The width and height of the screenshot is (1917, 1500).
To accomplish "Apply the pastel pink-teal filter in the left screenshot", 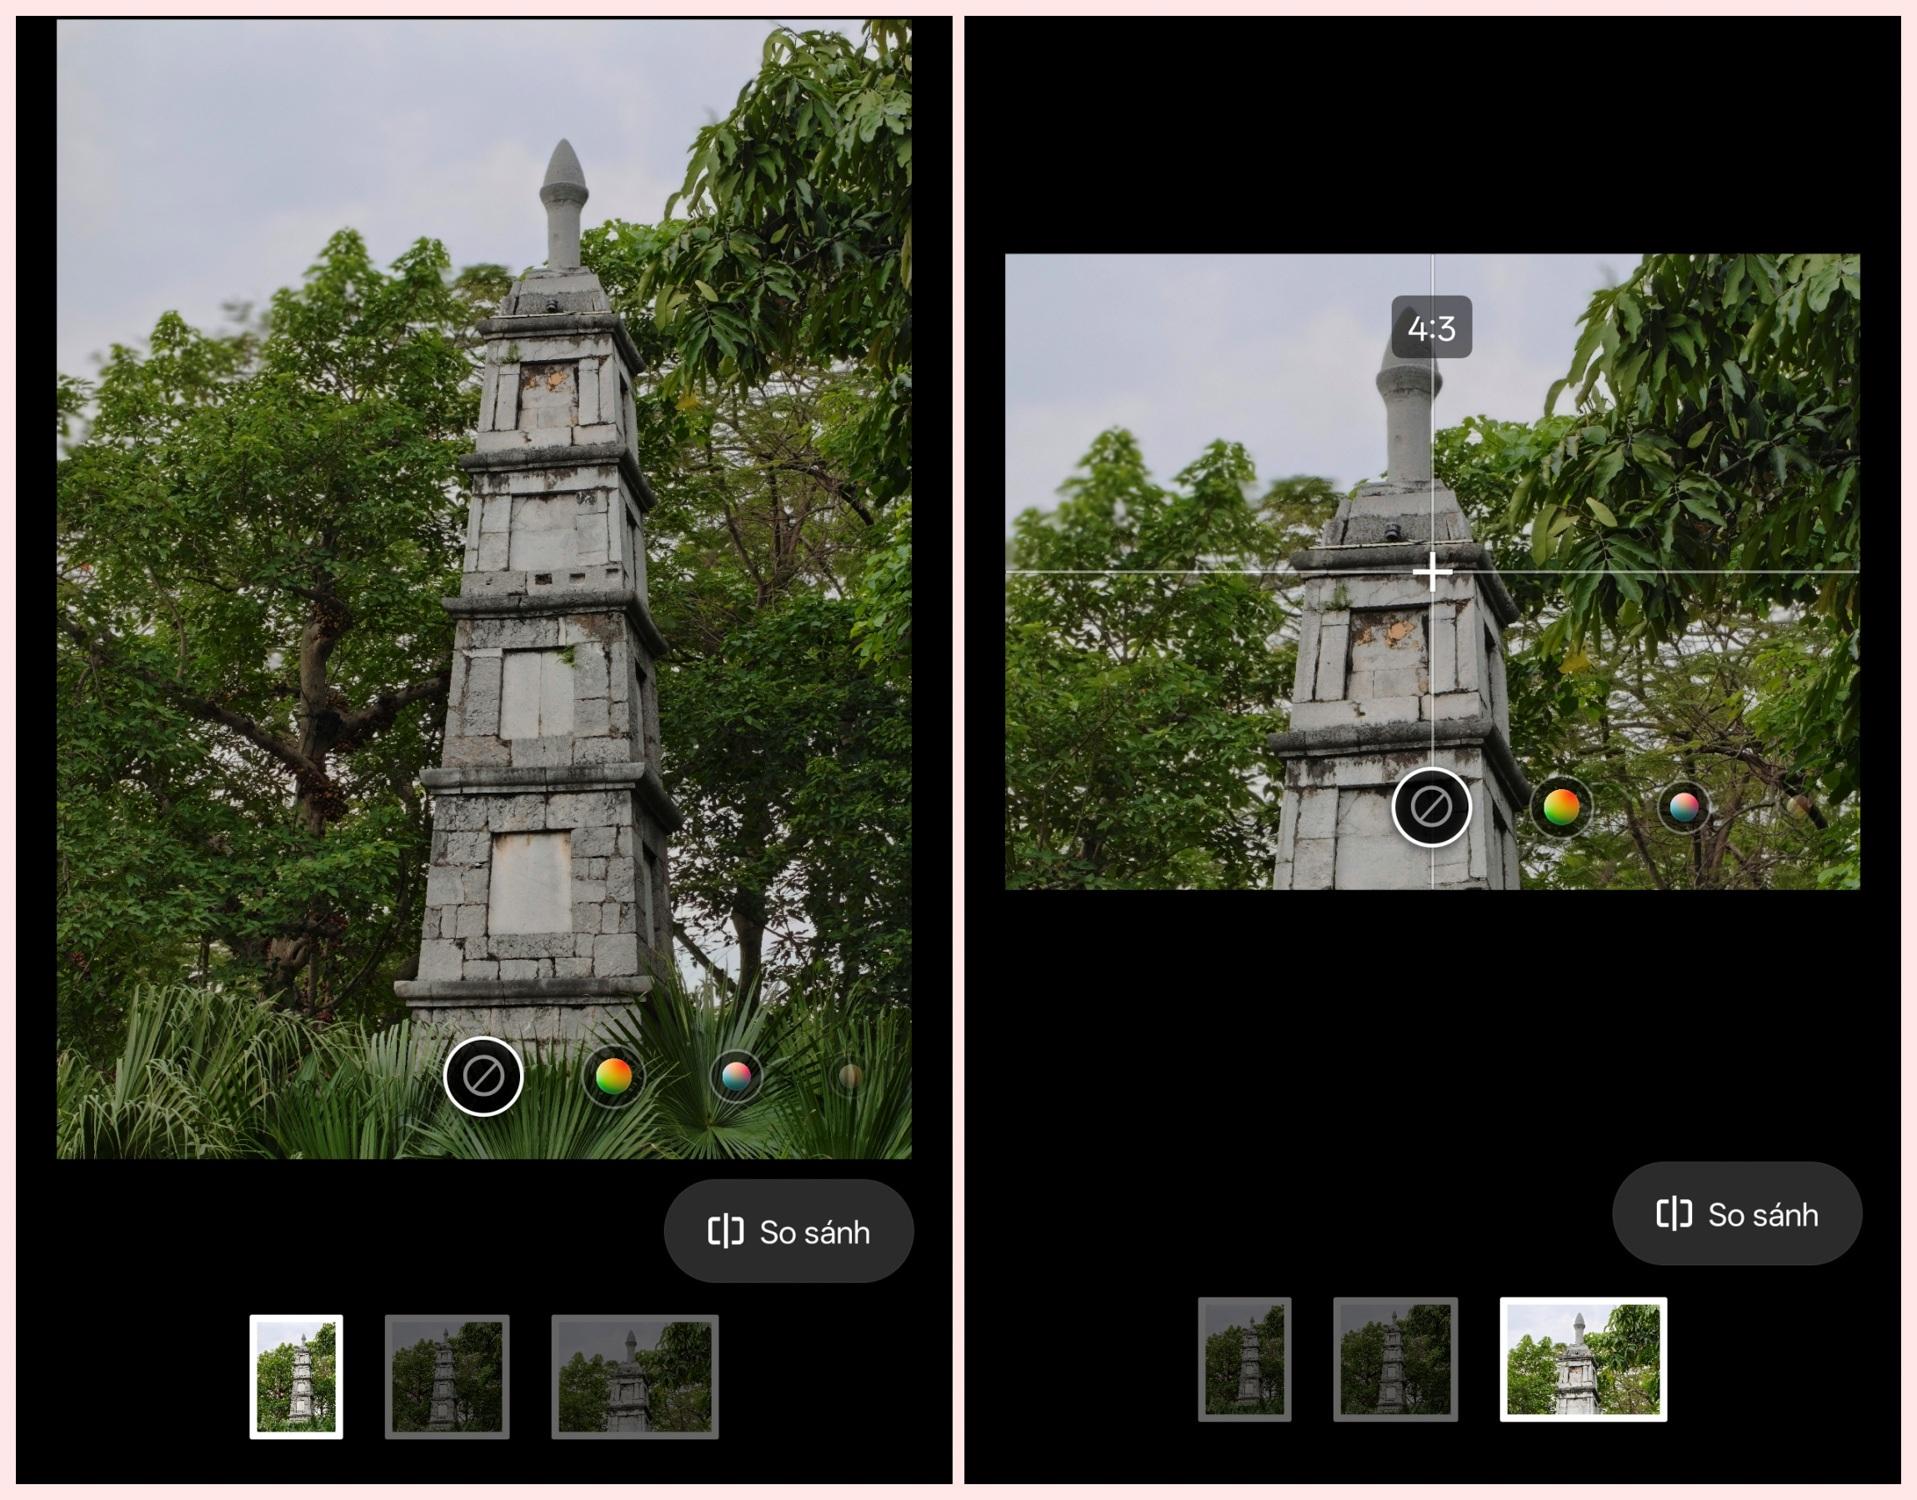I will pyautogui.click(x=736, y=1076).
